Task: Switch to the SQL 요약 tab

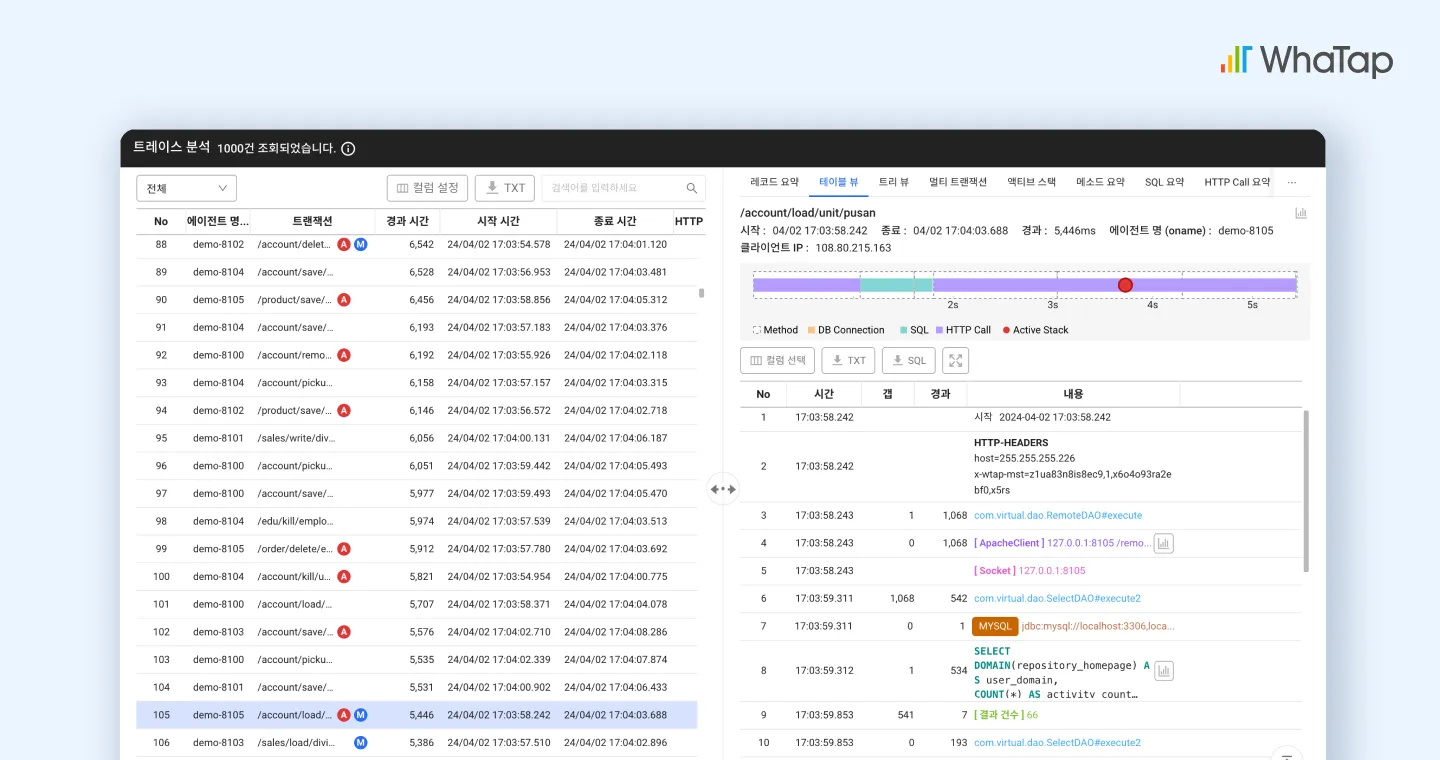Action: coord(1164,182)
